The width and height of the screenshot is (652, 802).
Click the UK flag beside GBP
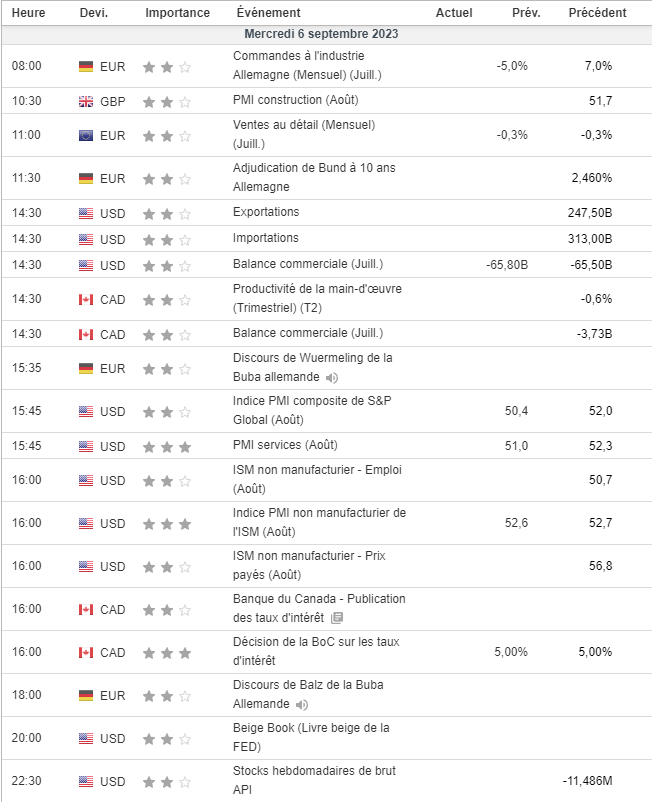click(86, 101)
